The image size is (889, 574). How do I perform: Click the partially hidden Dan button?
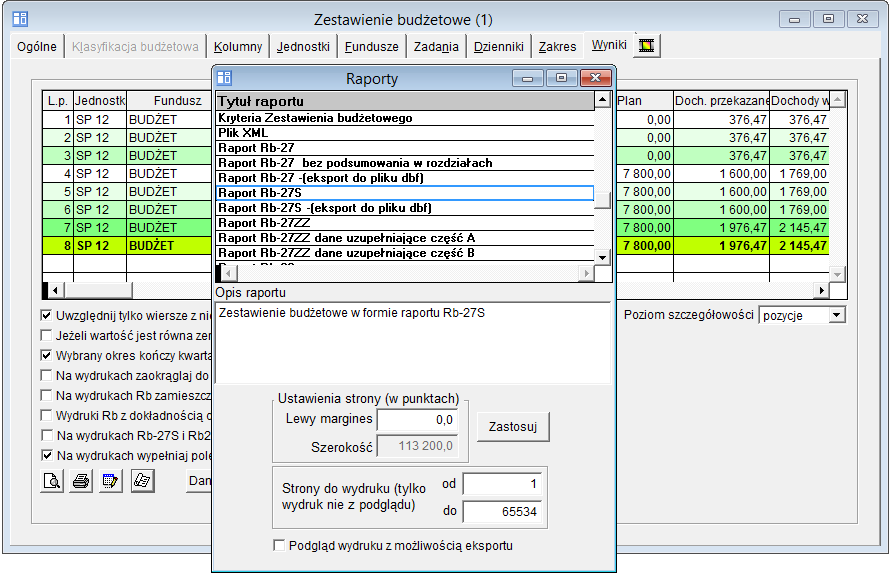(199, 481)
